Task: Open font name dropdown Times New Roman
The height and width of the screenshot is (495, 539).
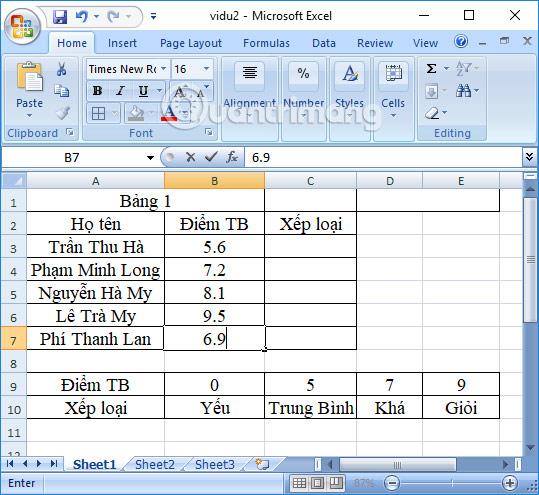Action: [164, 68]
